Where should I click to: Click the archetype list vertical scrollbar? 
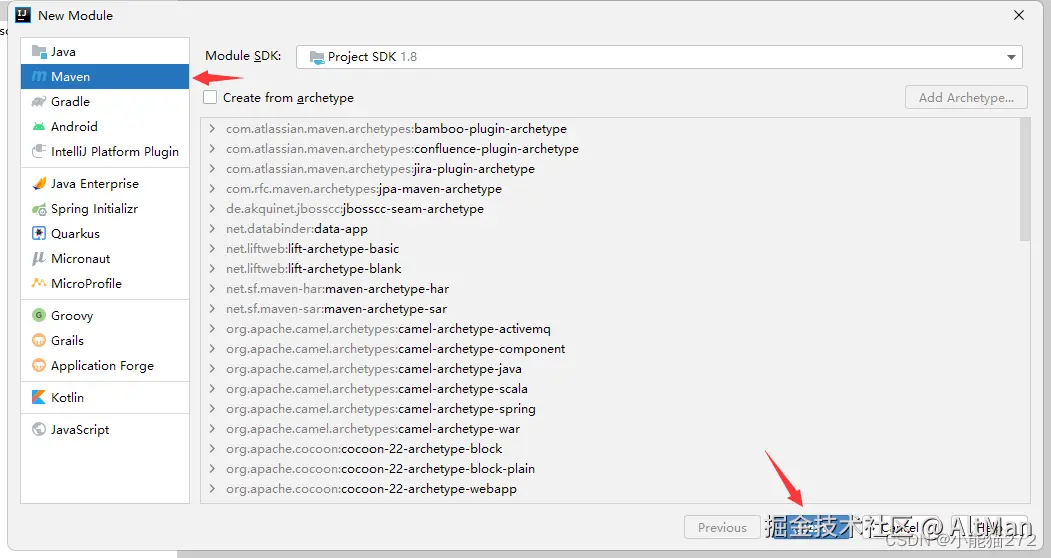[1024, 180]
